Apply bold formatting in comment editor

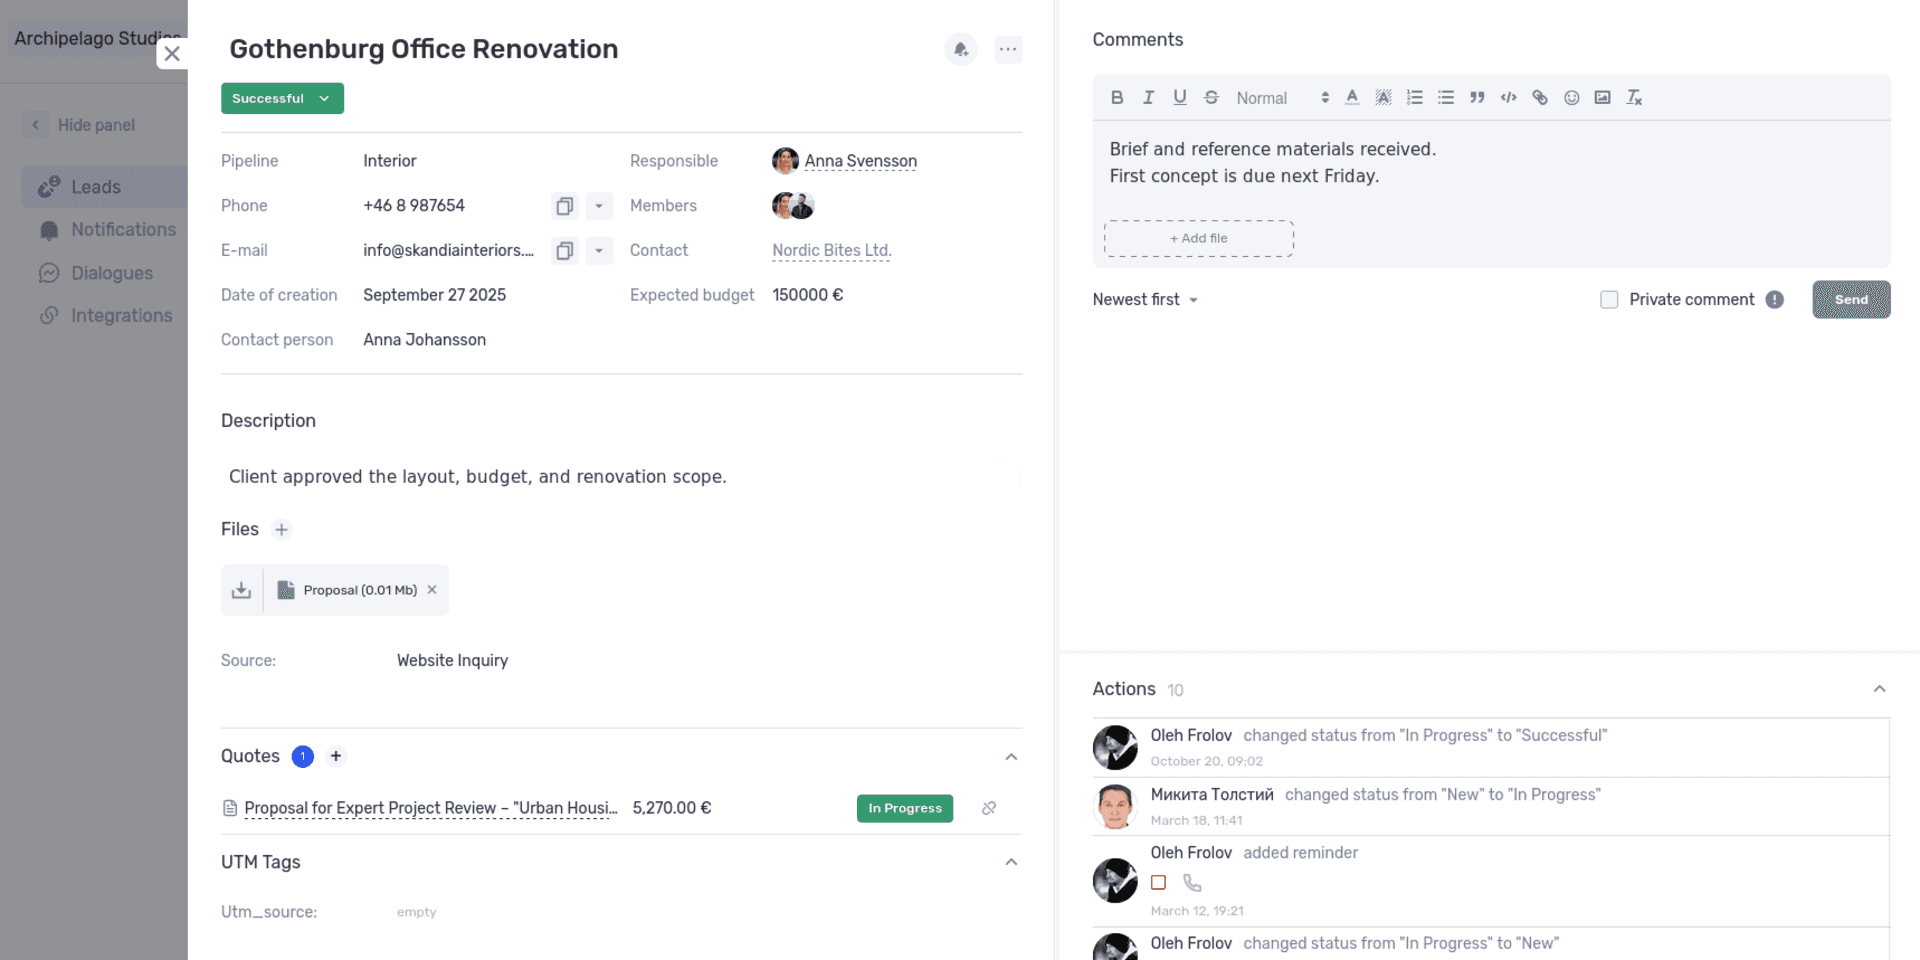[1117, 97]
